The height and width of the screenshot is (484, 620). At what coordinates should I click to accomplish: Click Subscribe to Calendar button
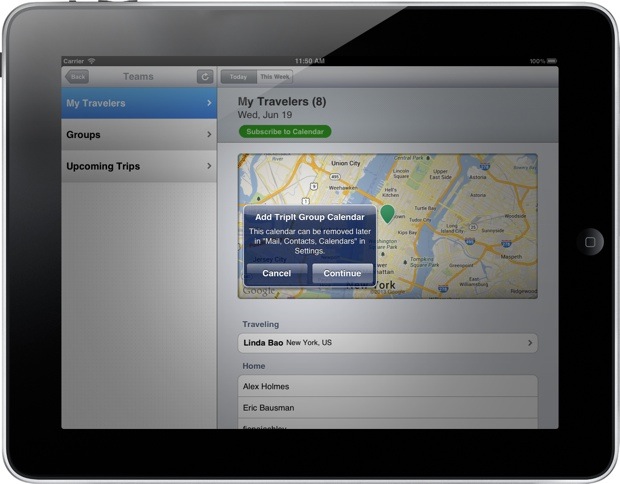tap(285, 132)
